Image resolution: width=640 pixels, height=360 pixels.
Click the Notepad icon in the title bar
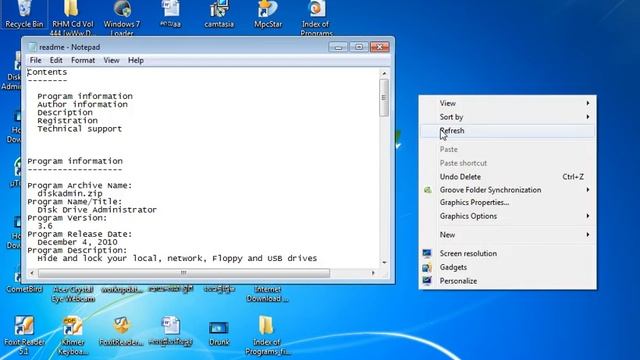coord(32,47)
